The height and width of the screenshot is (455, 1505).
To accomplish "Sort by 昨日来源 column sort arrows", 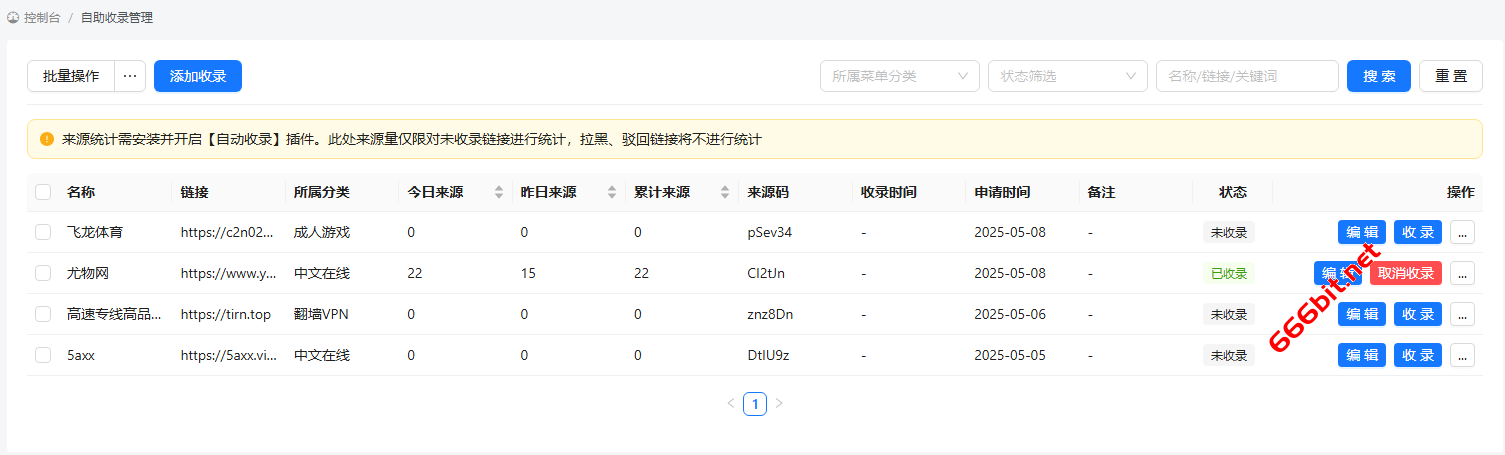I will (612, 192).
